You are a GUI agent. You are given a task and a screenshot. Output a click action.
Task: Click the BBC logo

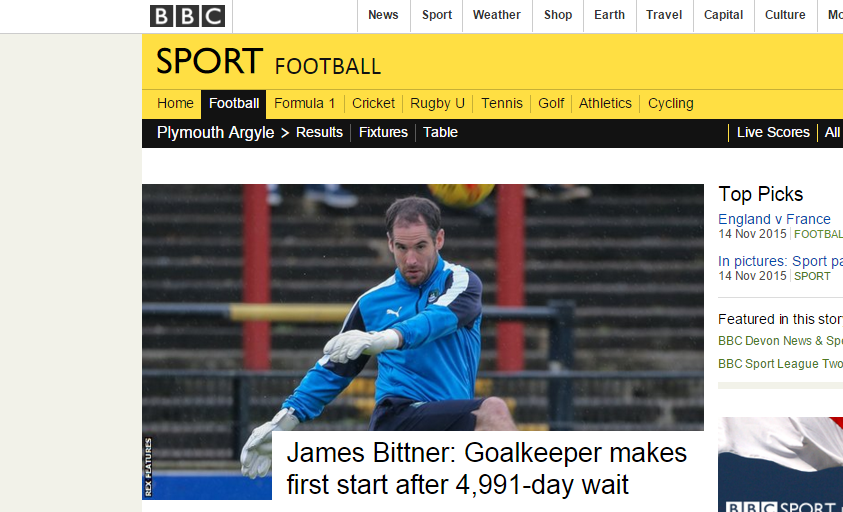[187, 16]
